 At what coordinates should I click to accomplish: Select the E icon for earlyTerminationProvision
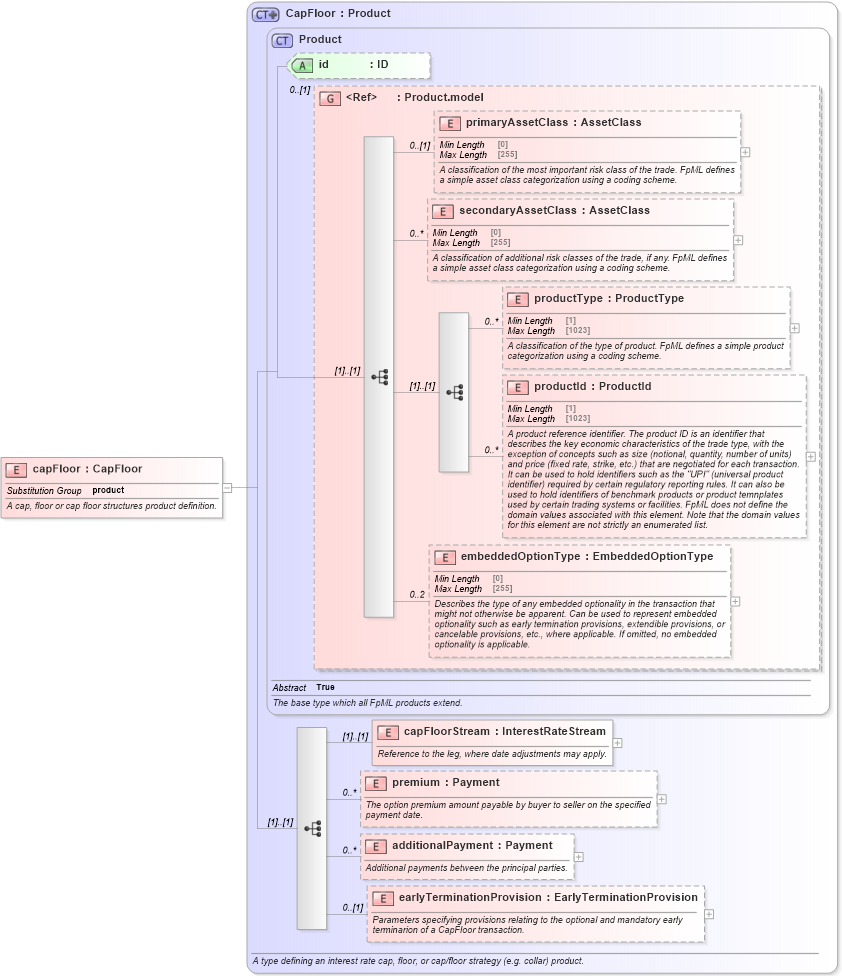(381, 898)
